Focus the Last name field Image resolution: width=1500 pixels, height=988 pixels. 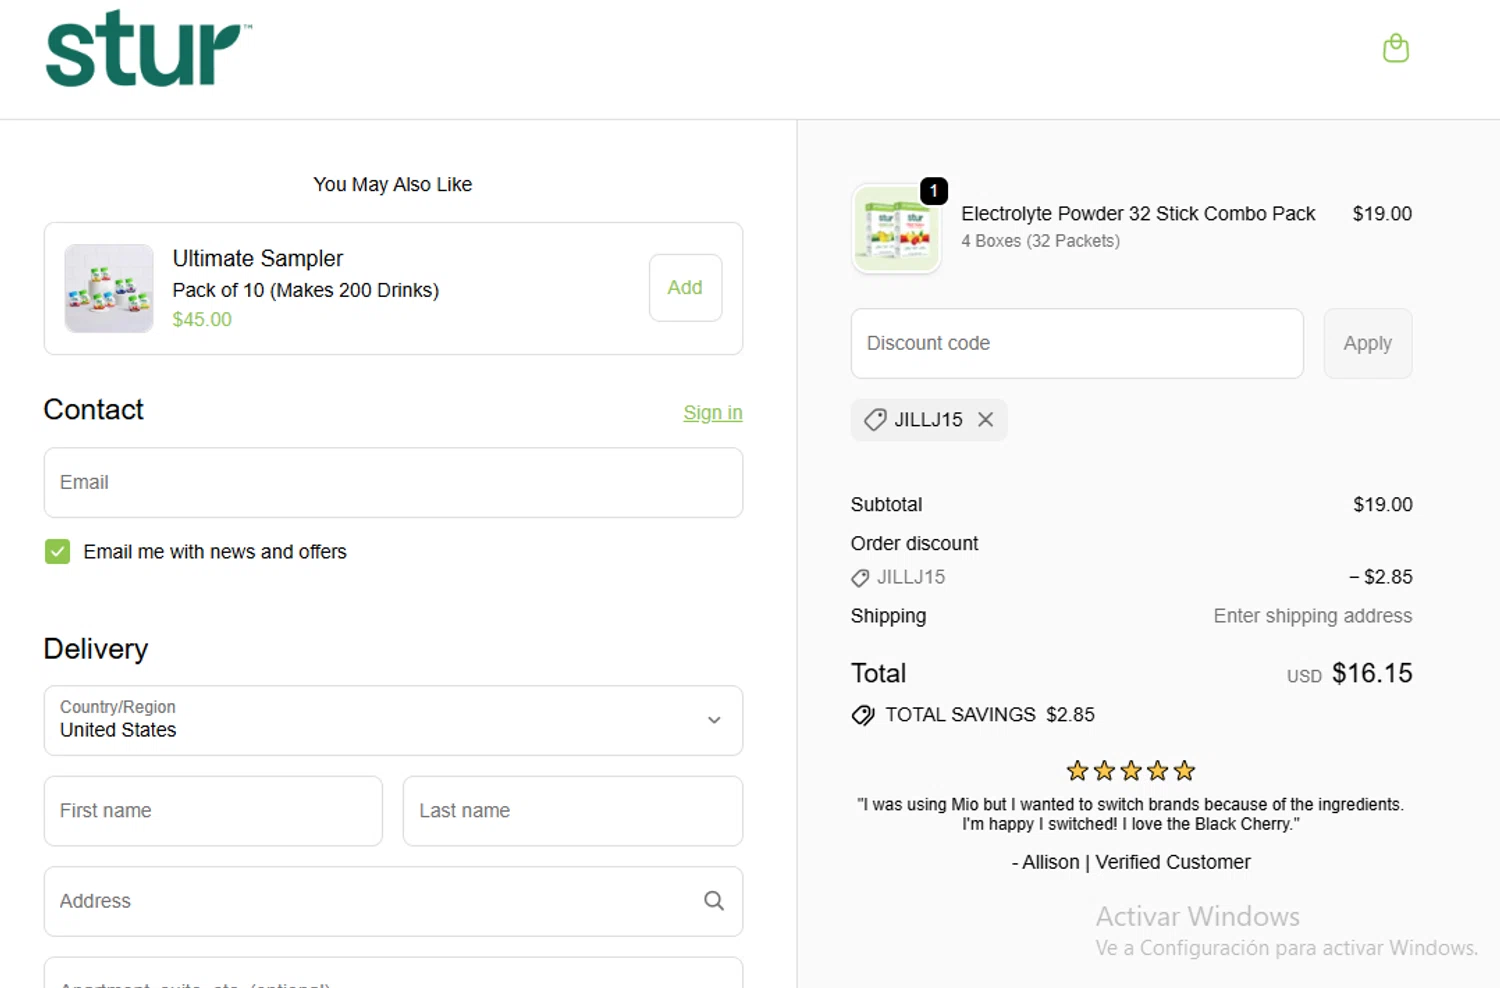click(572, 811)
